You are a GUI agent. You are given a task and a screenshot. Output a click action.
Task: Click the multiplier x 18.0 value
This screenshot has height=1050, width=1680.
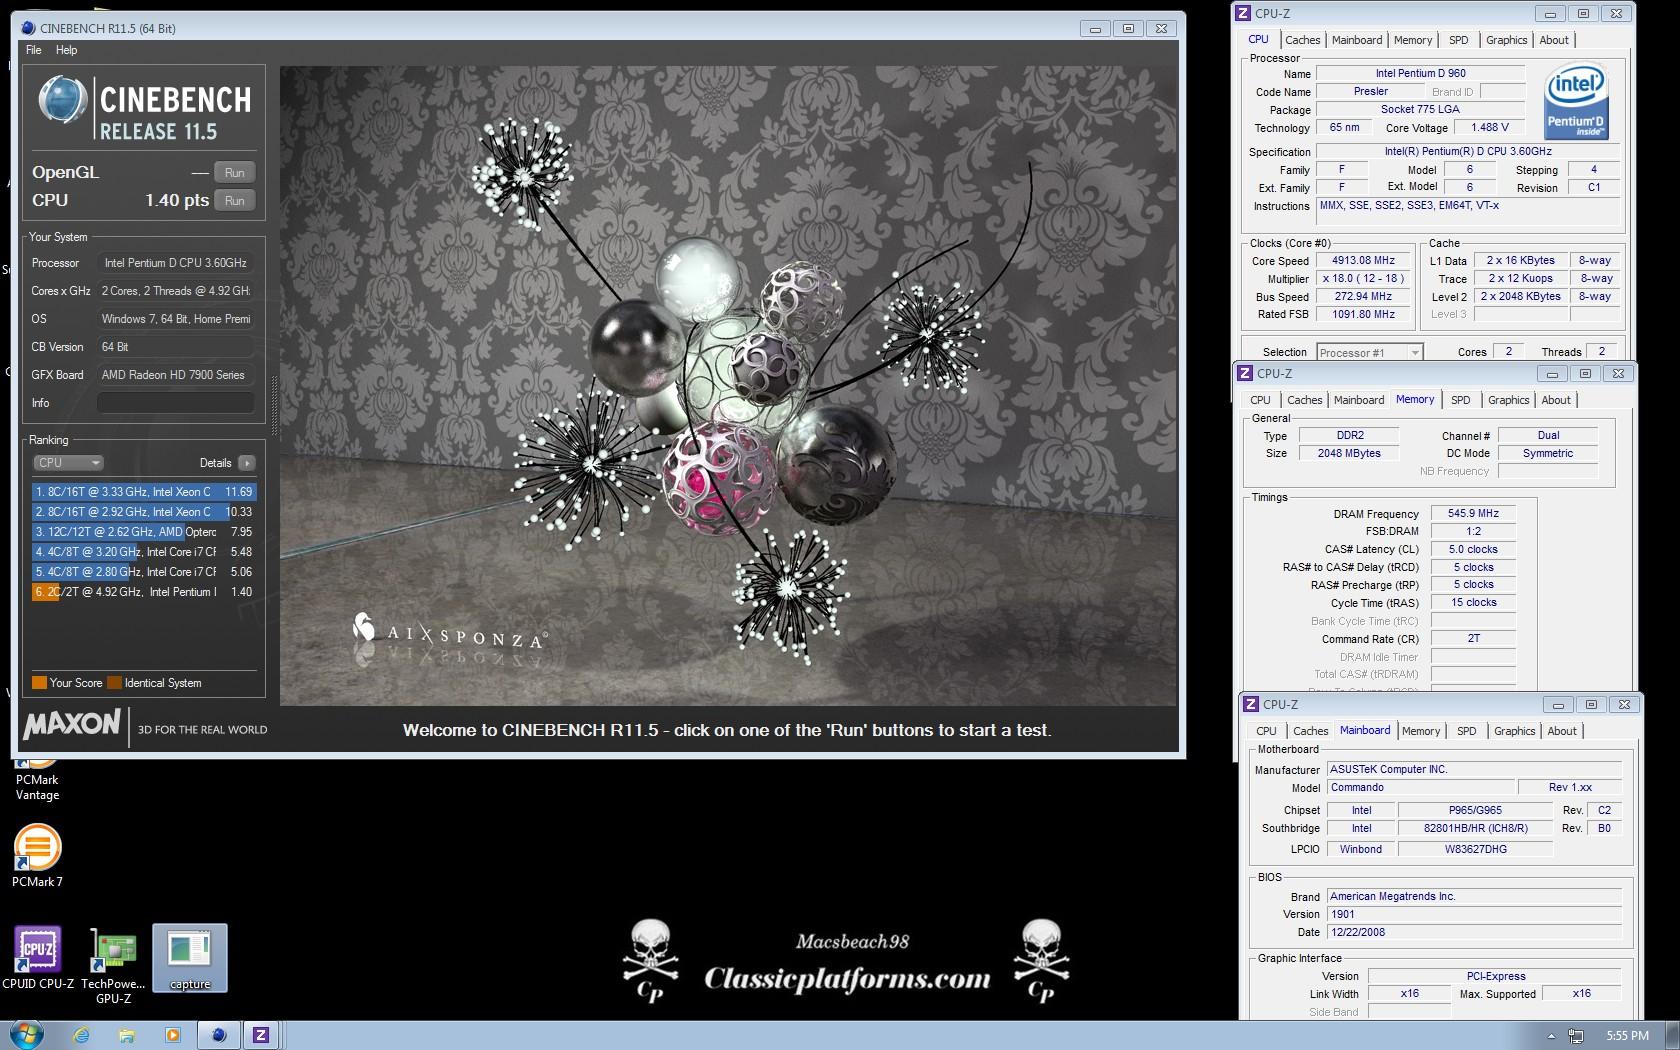(x=1363, y=279)
